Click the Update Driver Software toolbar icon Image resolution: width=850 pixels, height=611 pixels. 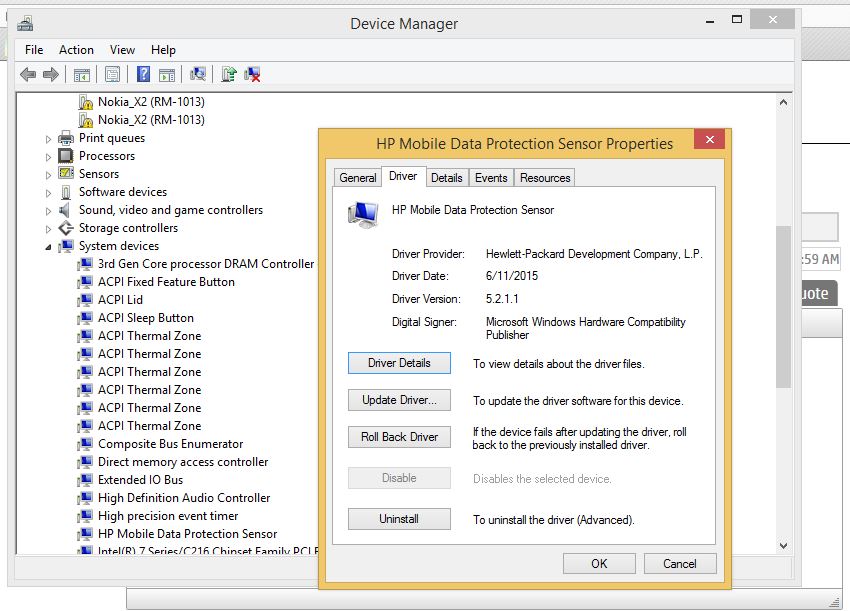[x=229, y=74]
